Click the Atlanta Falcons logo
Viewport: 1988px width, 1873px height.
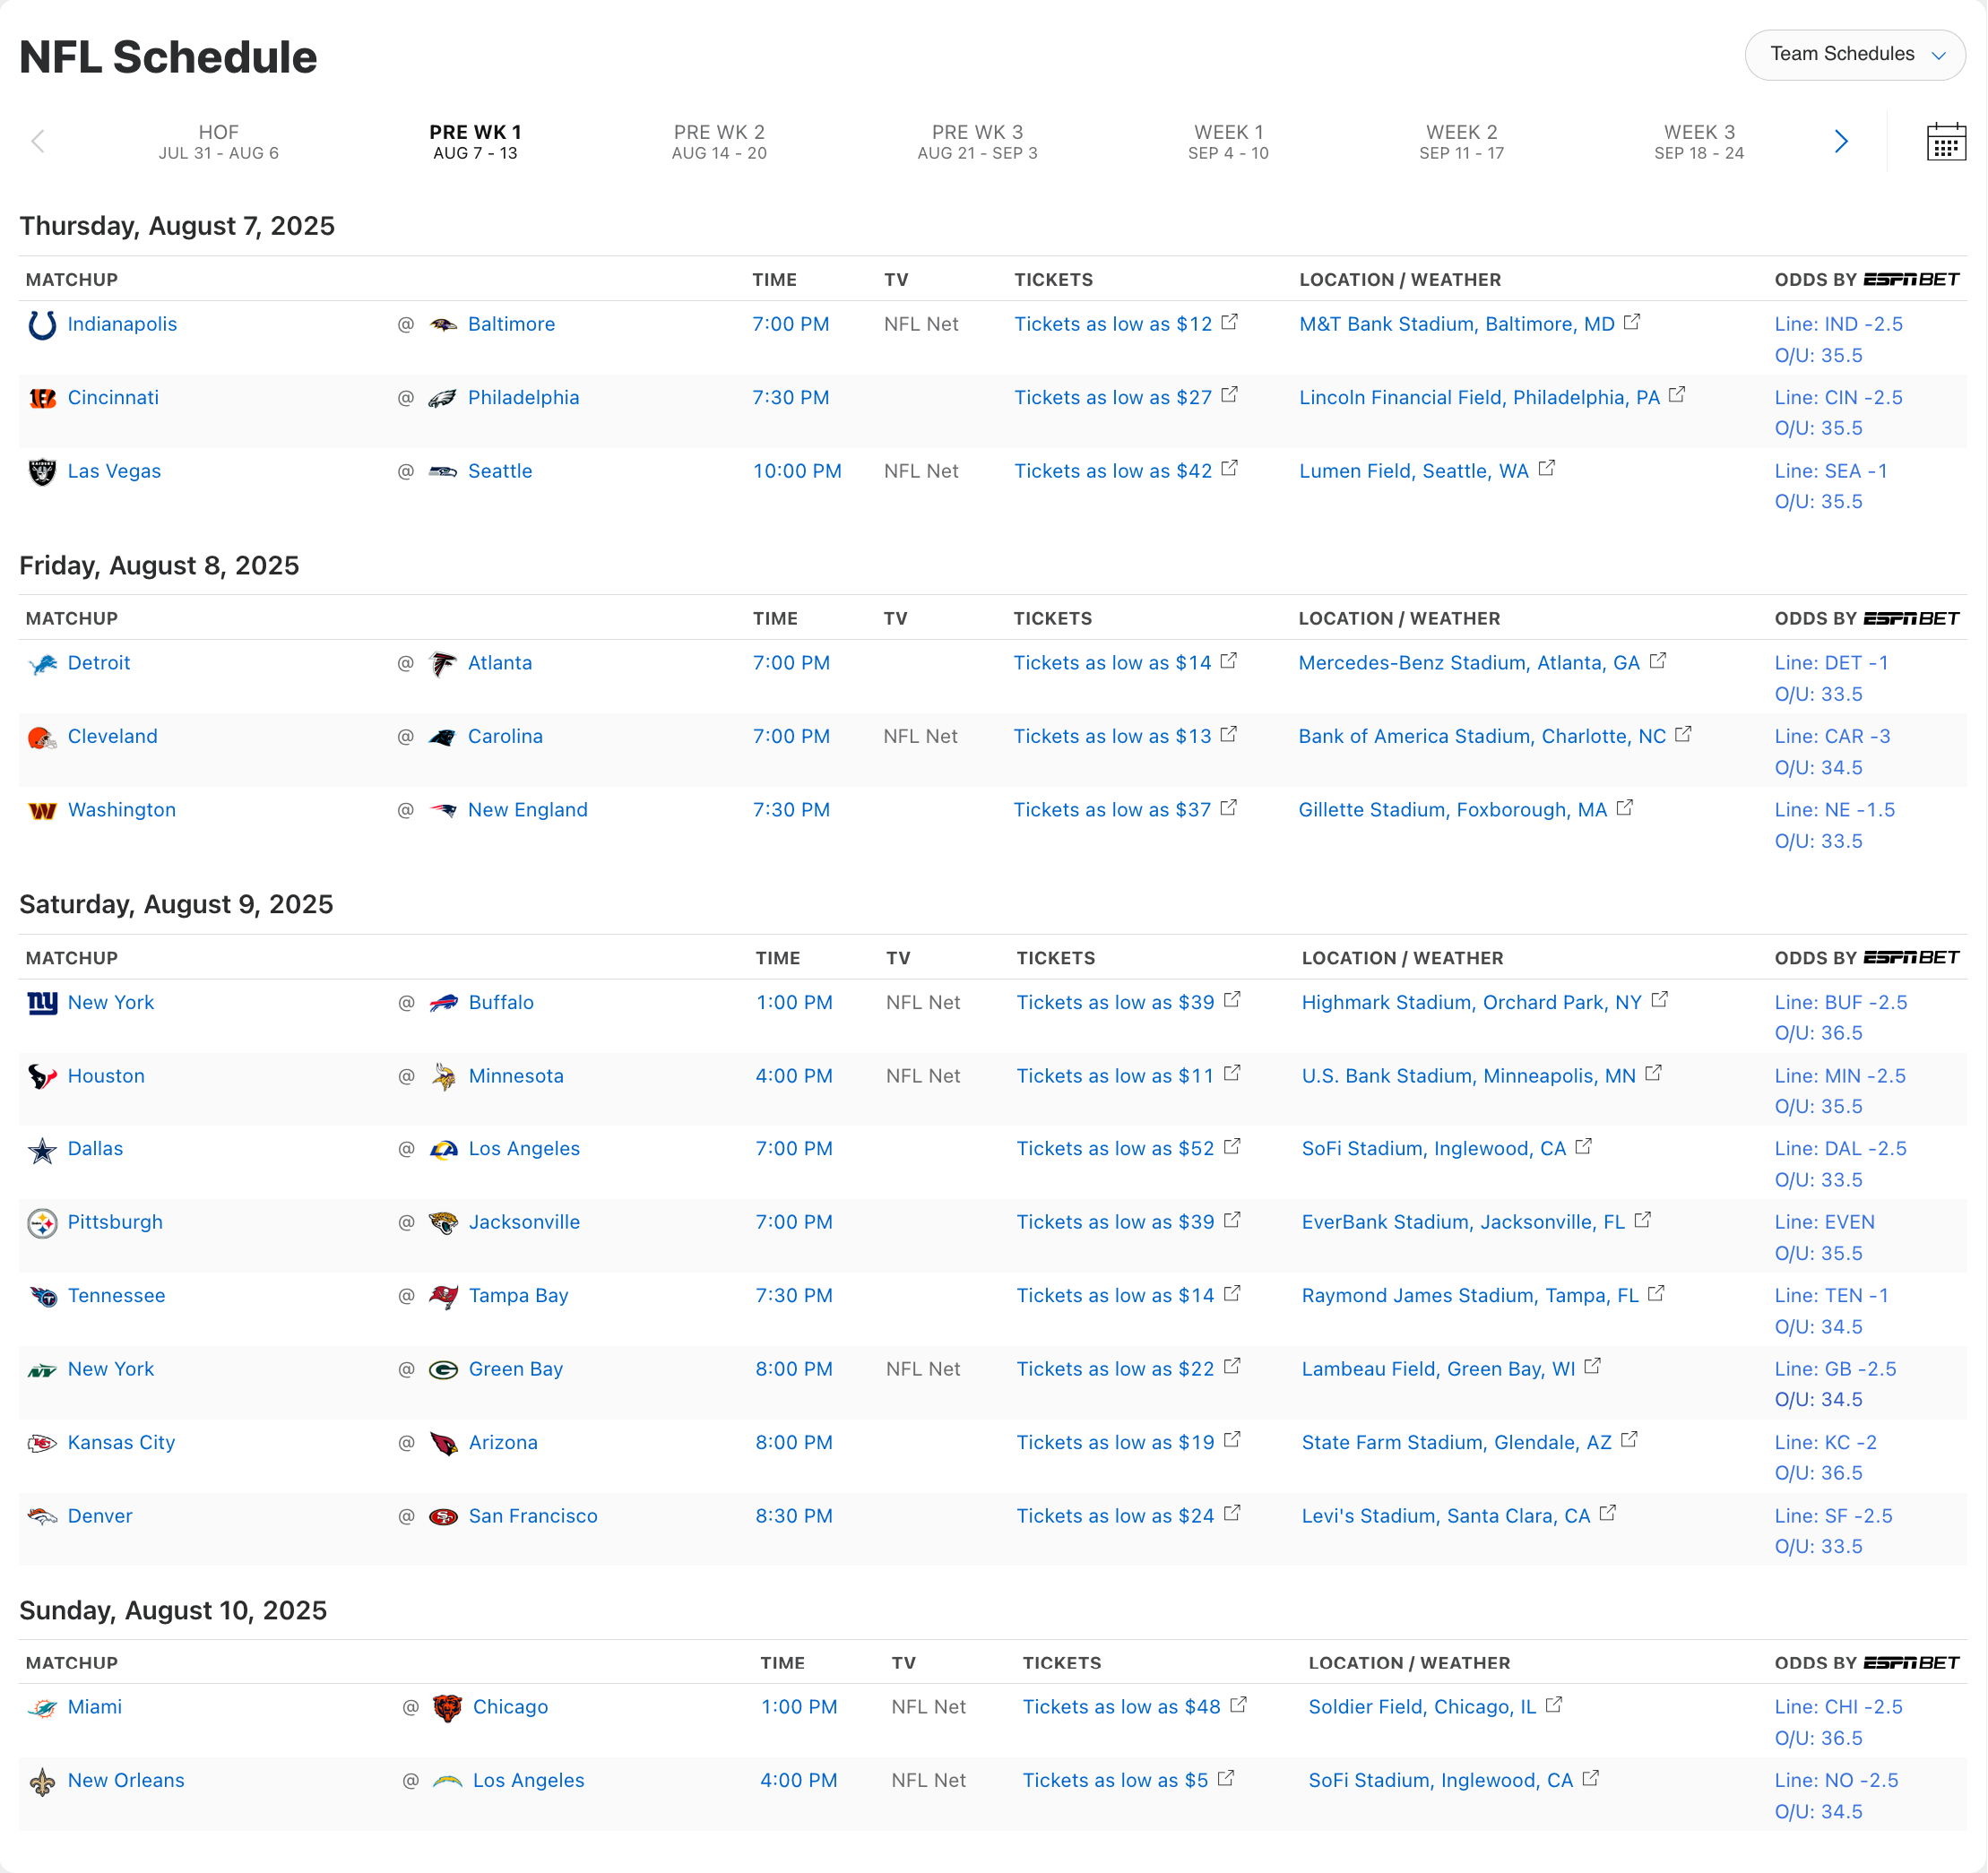[443, 664]
